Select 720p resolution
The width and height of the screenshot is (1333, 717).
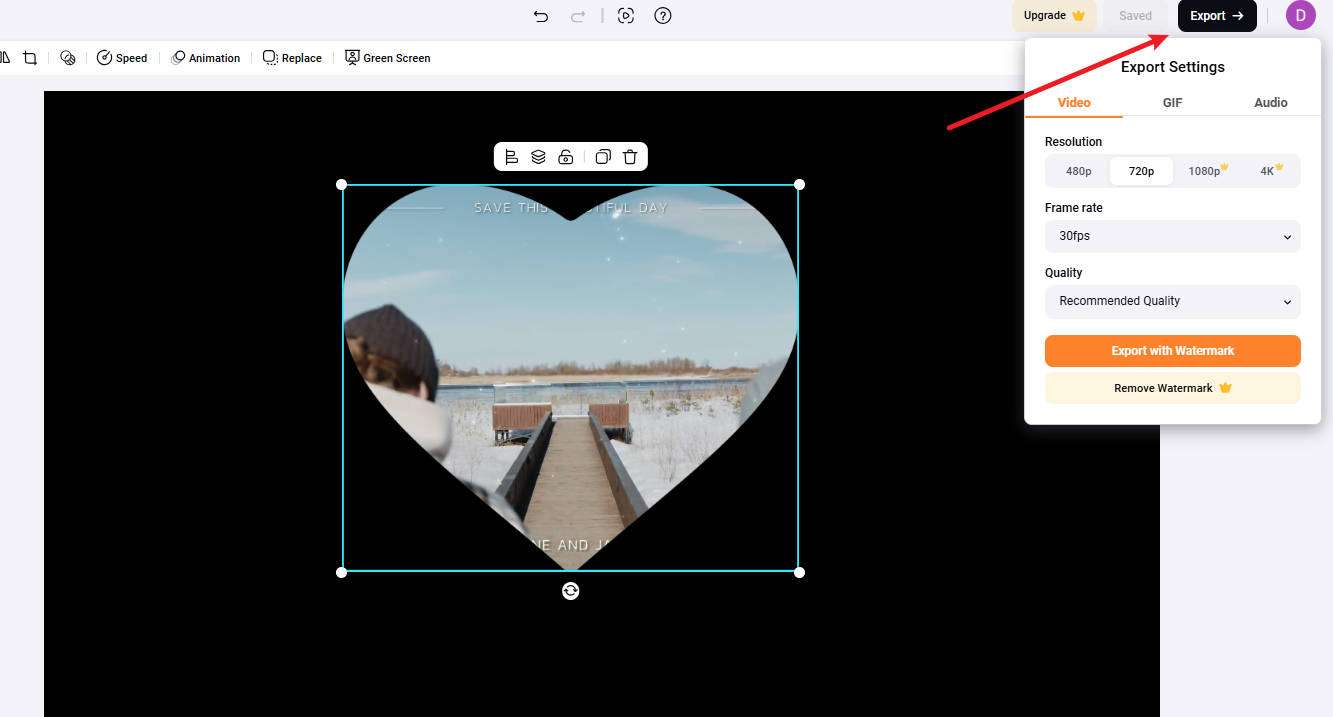point(1141,171)
